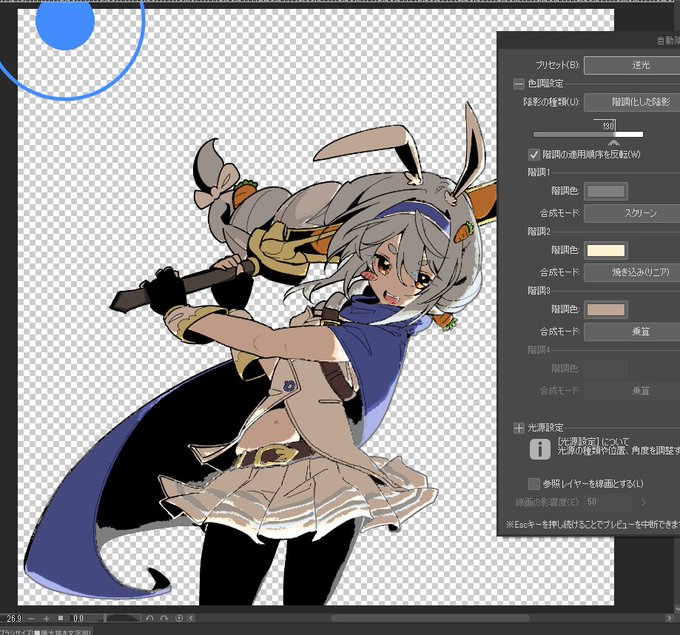Click the blue light source handle on canvas
Screen dimensions: 680x635
(65, 22)
